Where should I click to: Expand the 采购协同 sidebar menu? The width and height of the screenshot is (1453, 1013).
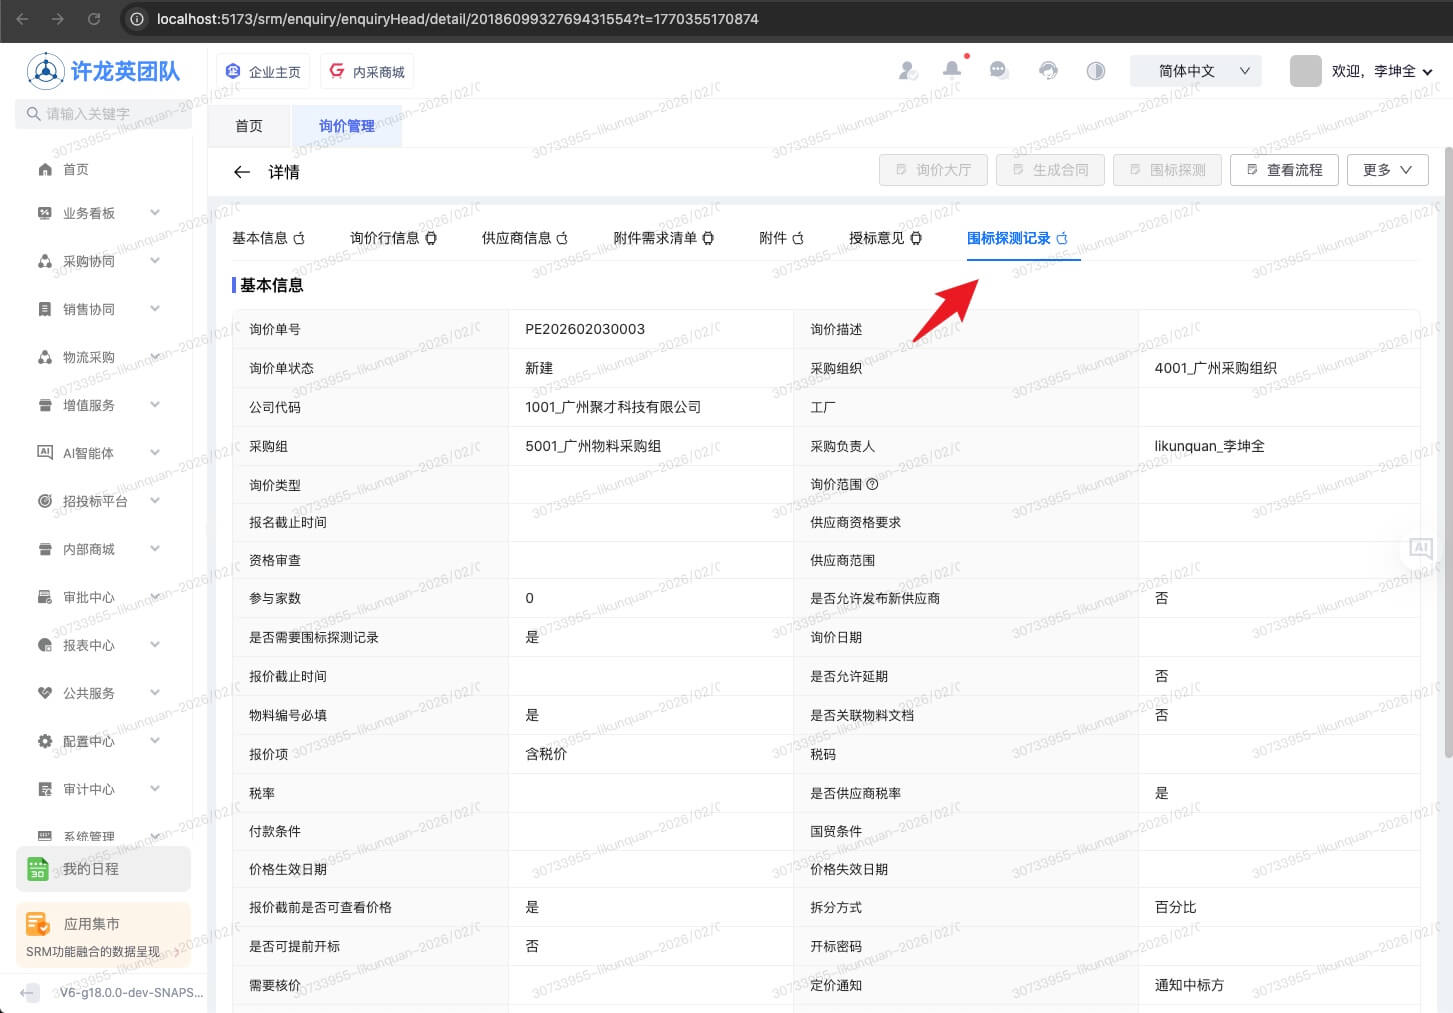[100, 261]
